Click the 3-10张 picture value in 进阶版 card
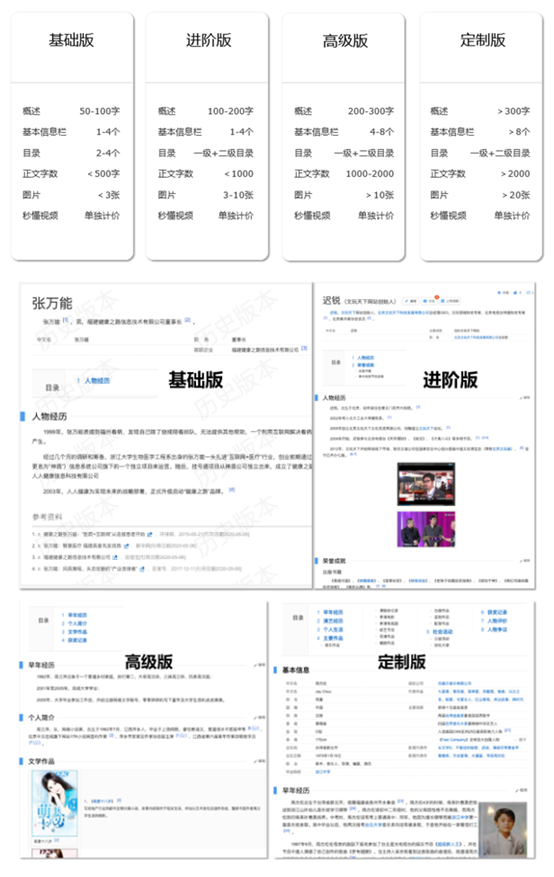The height and width of the screenshot is (877, 554). click(x=238, y=195)
